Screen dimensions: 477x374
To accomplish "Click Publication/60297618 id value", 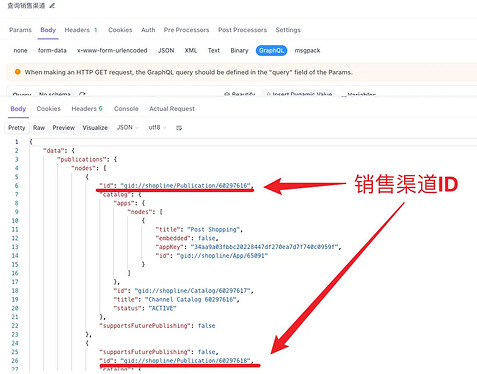I will coord(187,361).
